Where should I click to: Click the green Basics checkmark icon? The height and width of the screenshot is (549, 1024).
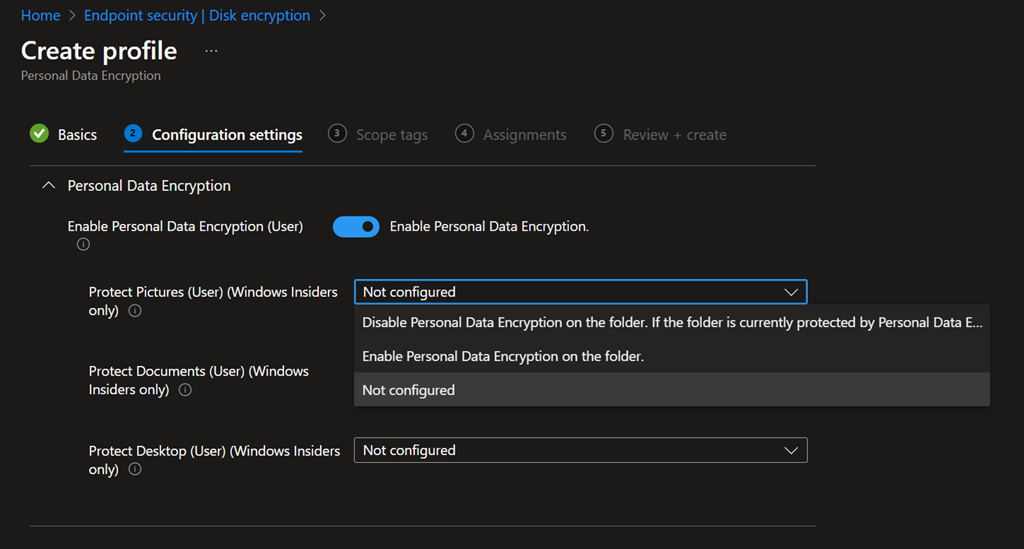[39, 134]
